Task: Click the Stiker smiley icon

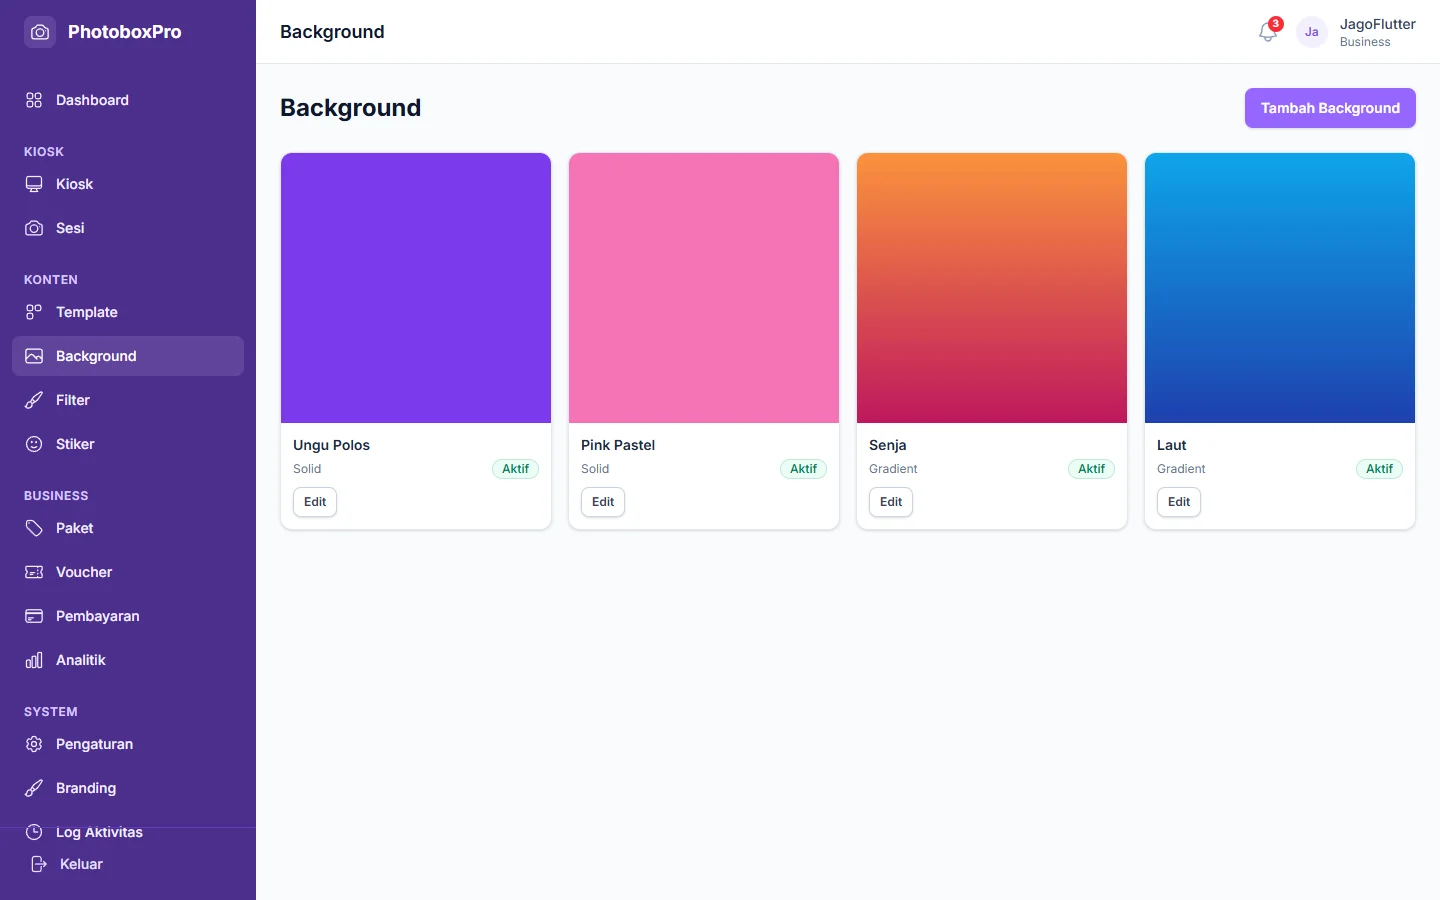Action: pos(34,444)
